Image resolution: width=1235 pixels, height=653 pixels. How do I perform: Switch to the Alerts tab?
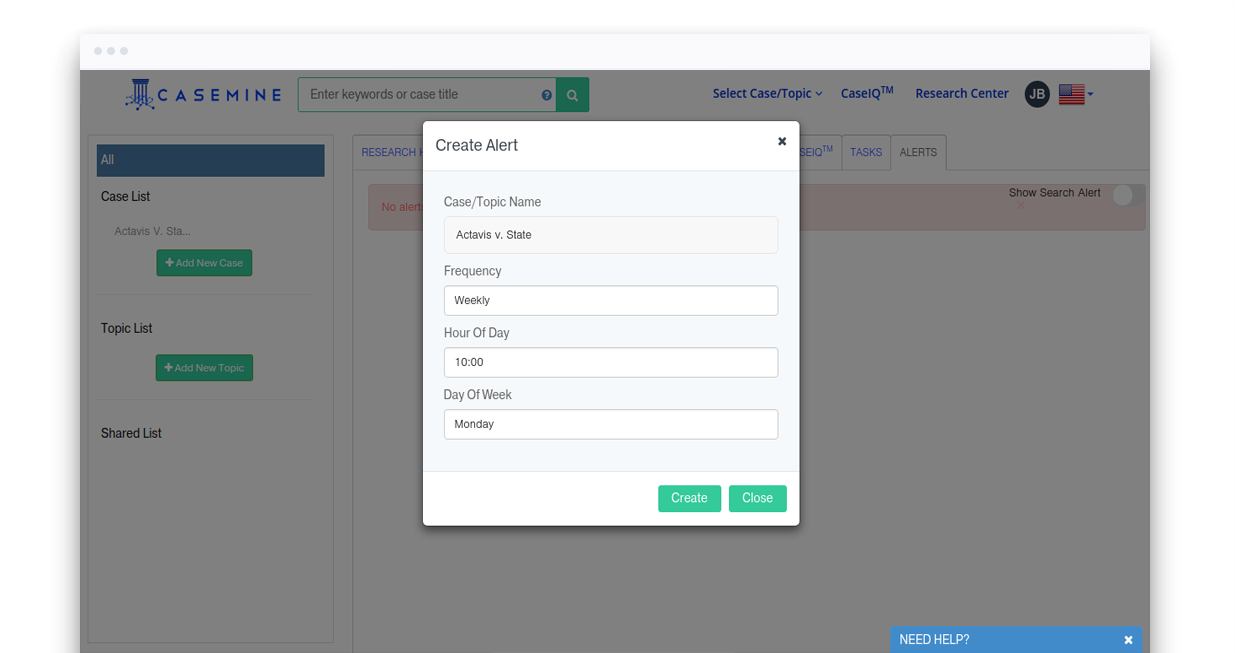point(918,153)
